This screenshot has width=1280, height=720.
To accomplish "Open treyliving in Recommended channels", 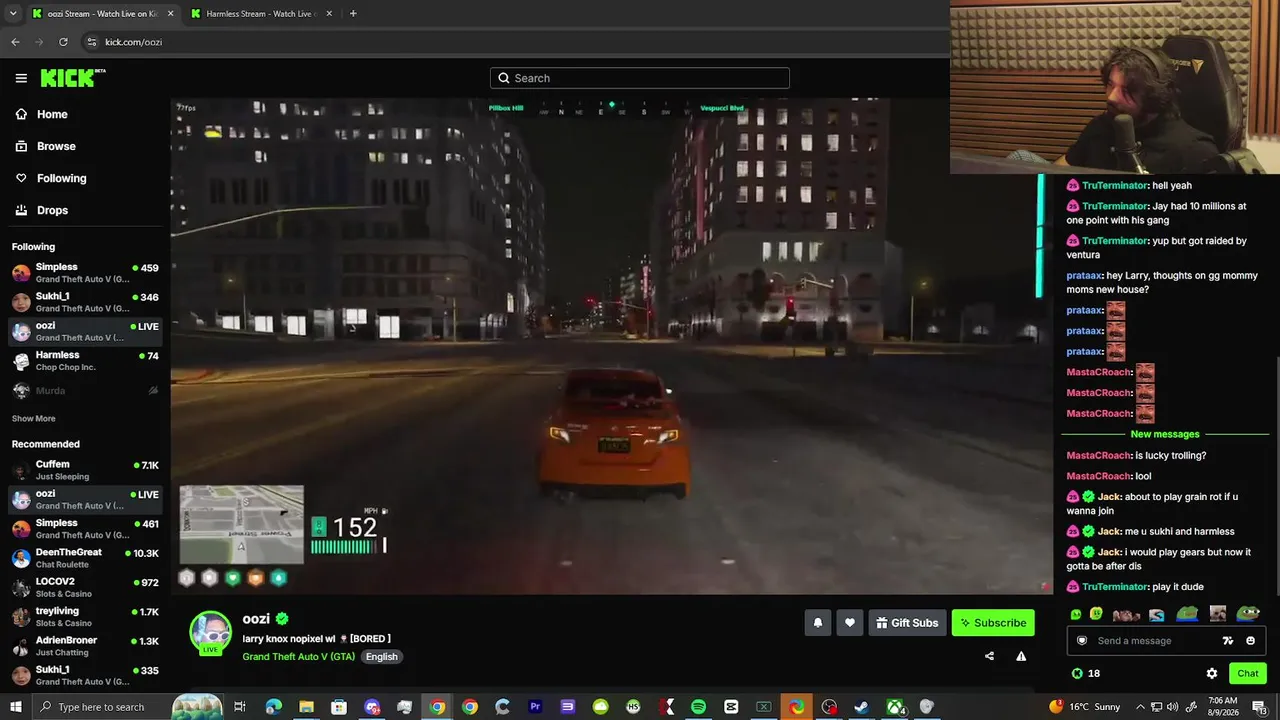I will pos(85,616).
